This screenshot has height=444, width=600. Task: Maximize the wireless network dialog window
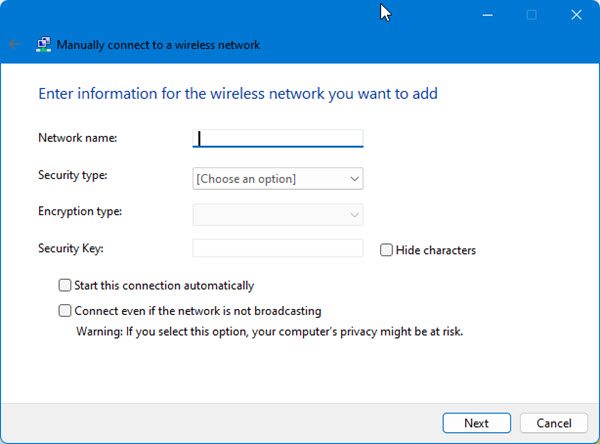(x=531, y=15)
